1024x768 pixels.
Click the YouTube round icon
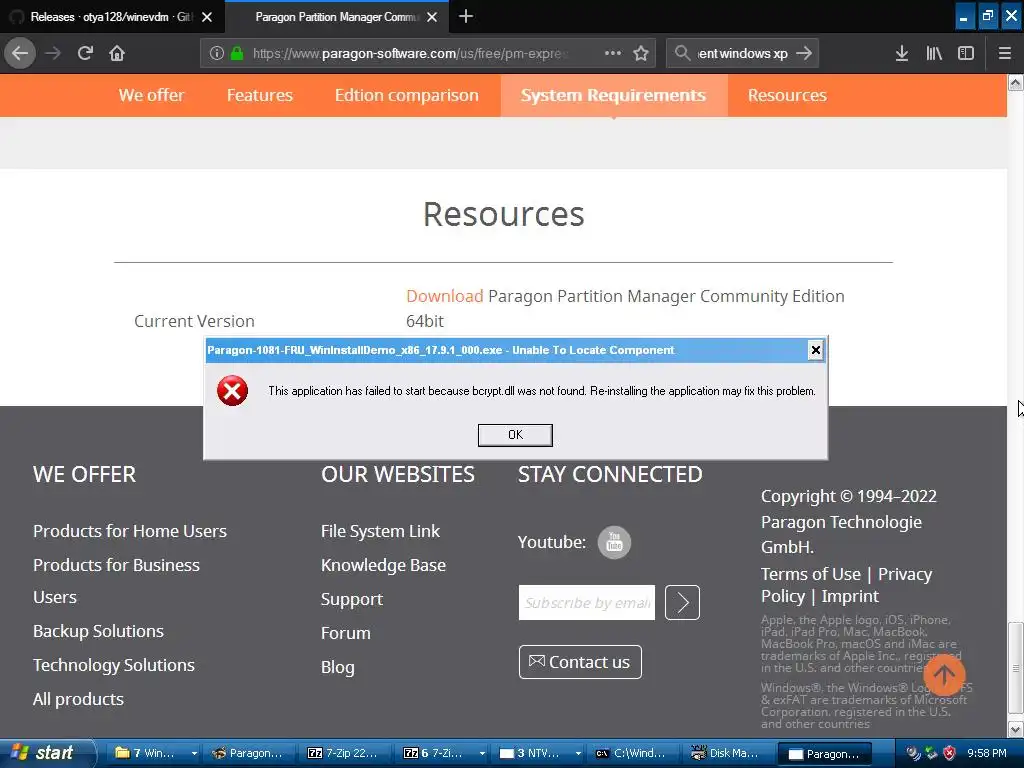[x=614, y=542]
